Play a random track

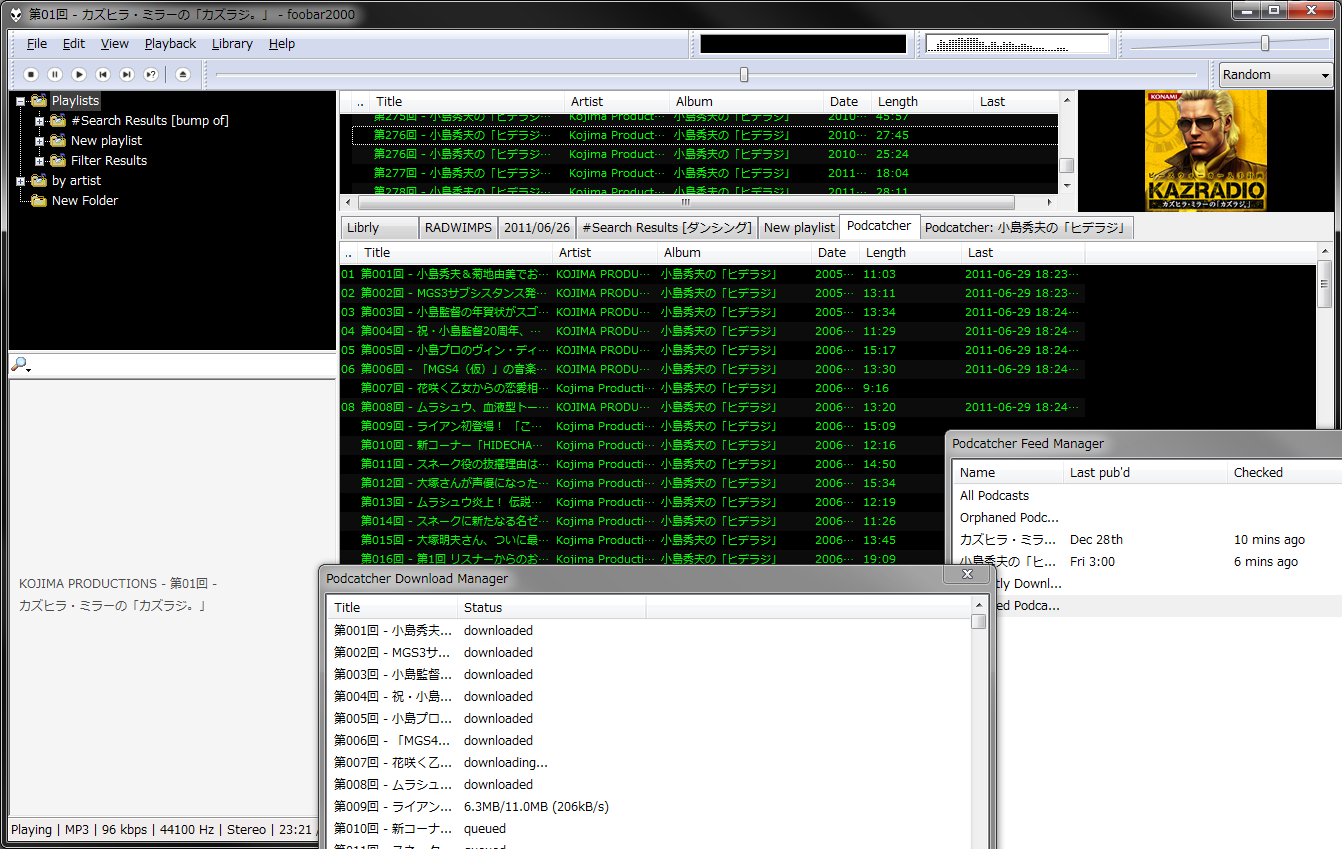click(x=151, y=74)
